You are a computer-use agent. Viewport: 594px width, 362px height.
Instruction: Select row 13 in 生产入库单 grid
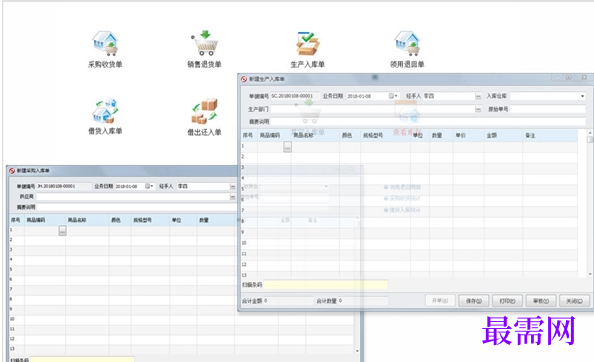click(409, 275)
